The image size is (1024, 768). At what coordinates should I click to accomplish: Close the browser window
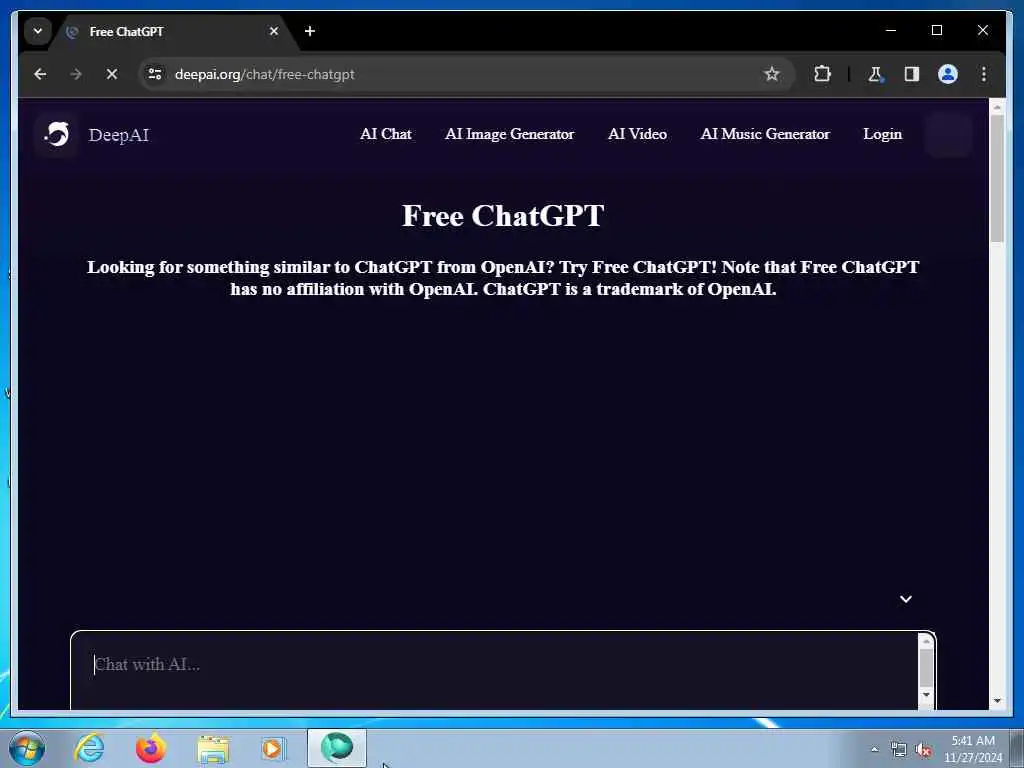pos(983,30)
